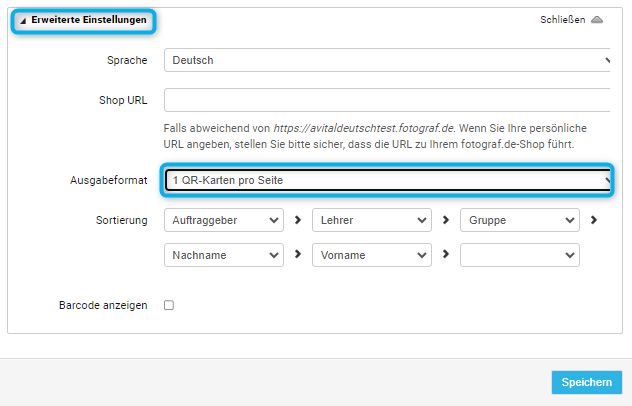Click the Shop URL label

pos(123,100)
